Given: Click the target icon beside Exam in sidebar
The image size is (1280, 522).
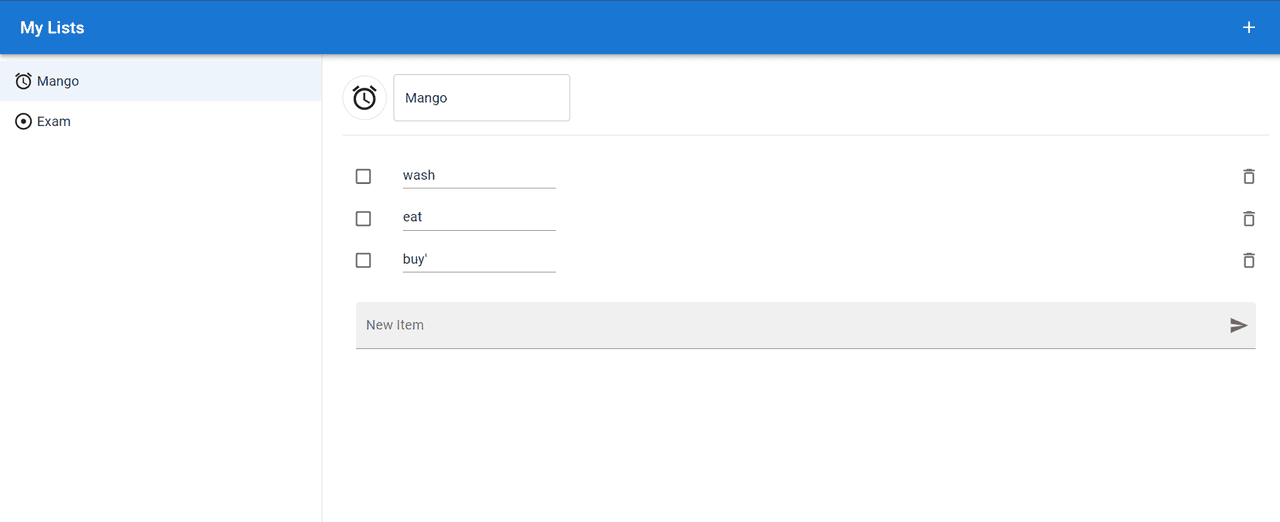Looking at the screenshot, I should tap(23, 122).
